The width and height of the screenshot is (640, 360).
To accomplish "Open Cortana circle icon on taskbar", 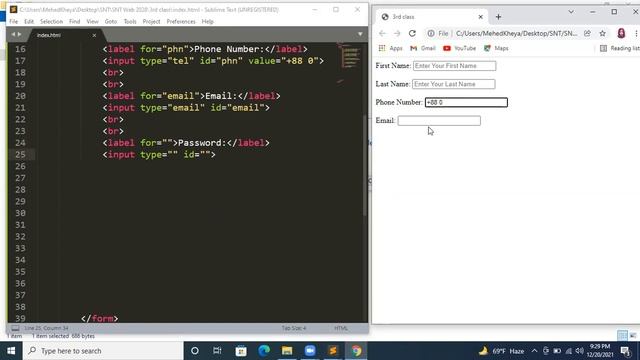I will (195, 351).
